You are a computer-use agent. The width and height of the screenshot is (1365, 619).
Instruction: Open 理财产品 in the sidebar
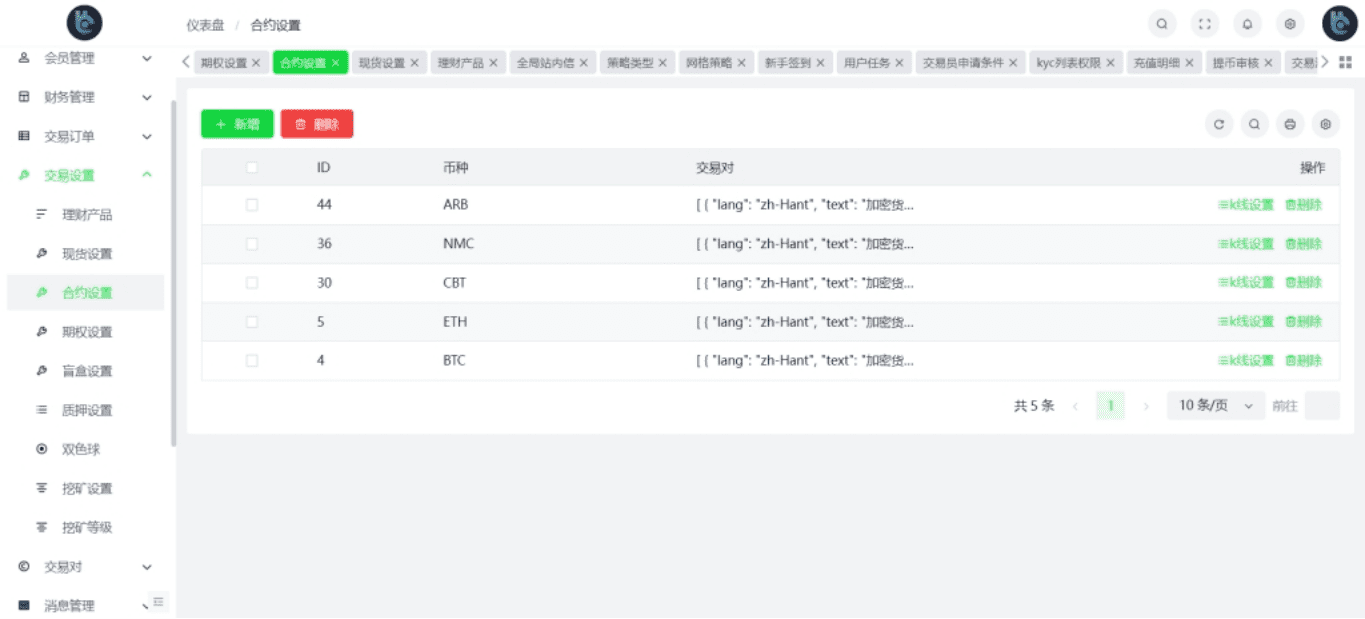(x=85, y=215)
